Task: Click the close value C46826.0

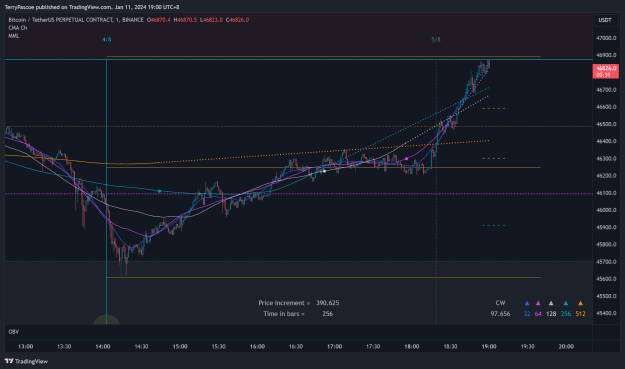Action: click(237, 20)
